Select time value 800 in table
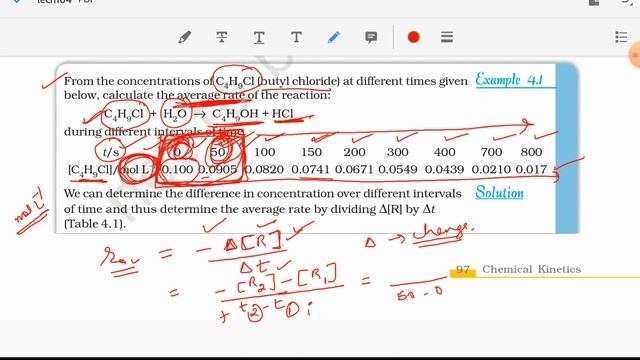This screenshot has height=360, width=640. pyautogui.click(x=531, y=152)
